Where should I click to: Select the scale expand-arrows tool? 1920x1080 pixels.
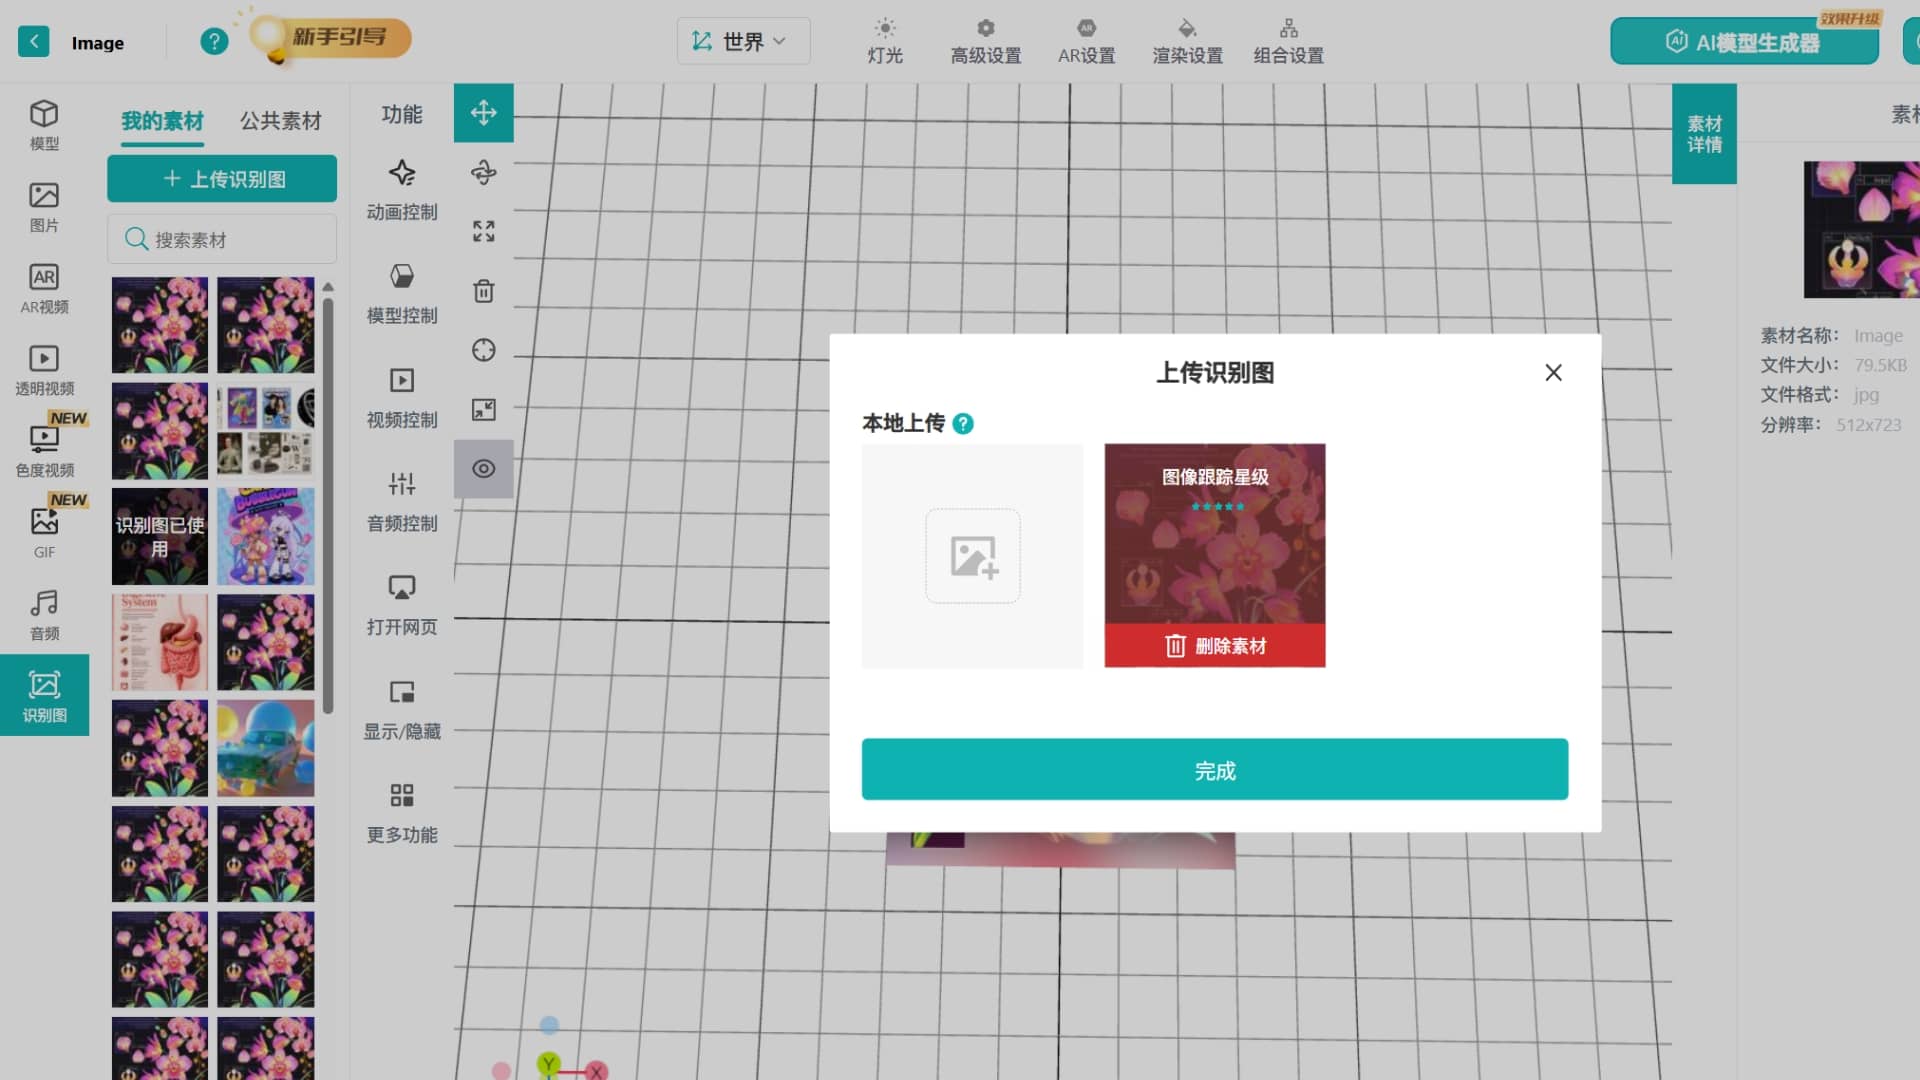484,232
